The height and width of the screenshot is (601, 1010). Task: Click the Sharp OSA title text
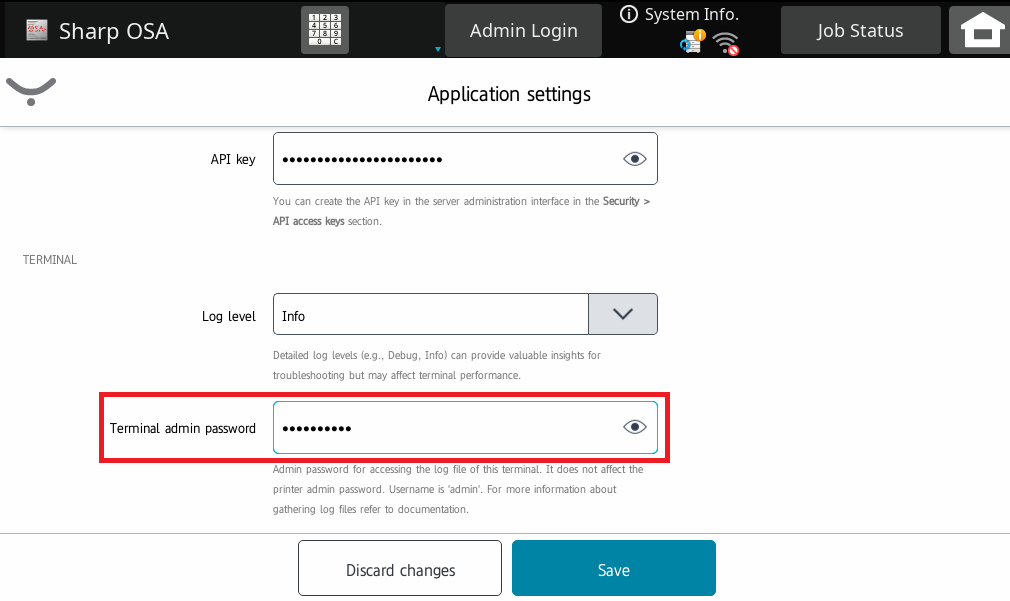click(113, 31)
